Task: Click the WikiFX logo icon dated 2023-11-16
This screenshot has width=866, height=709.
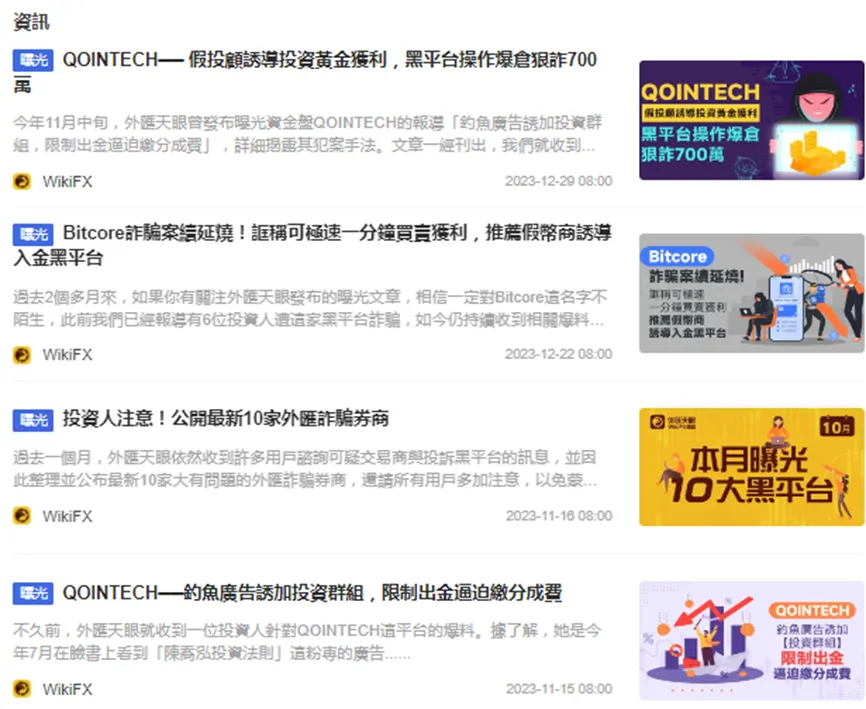Action: click(x=22, y=516)
